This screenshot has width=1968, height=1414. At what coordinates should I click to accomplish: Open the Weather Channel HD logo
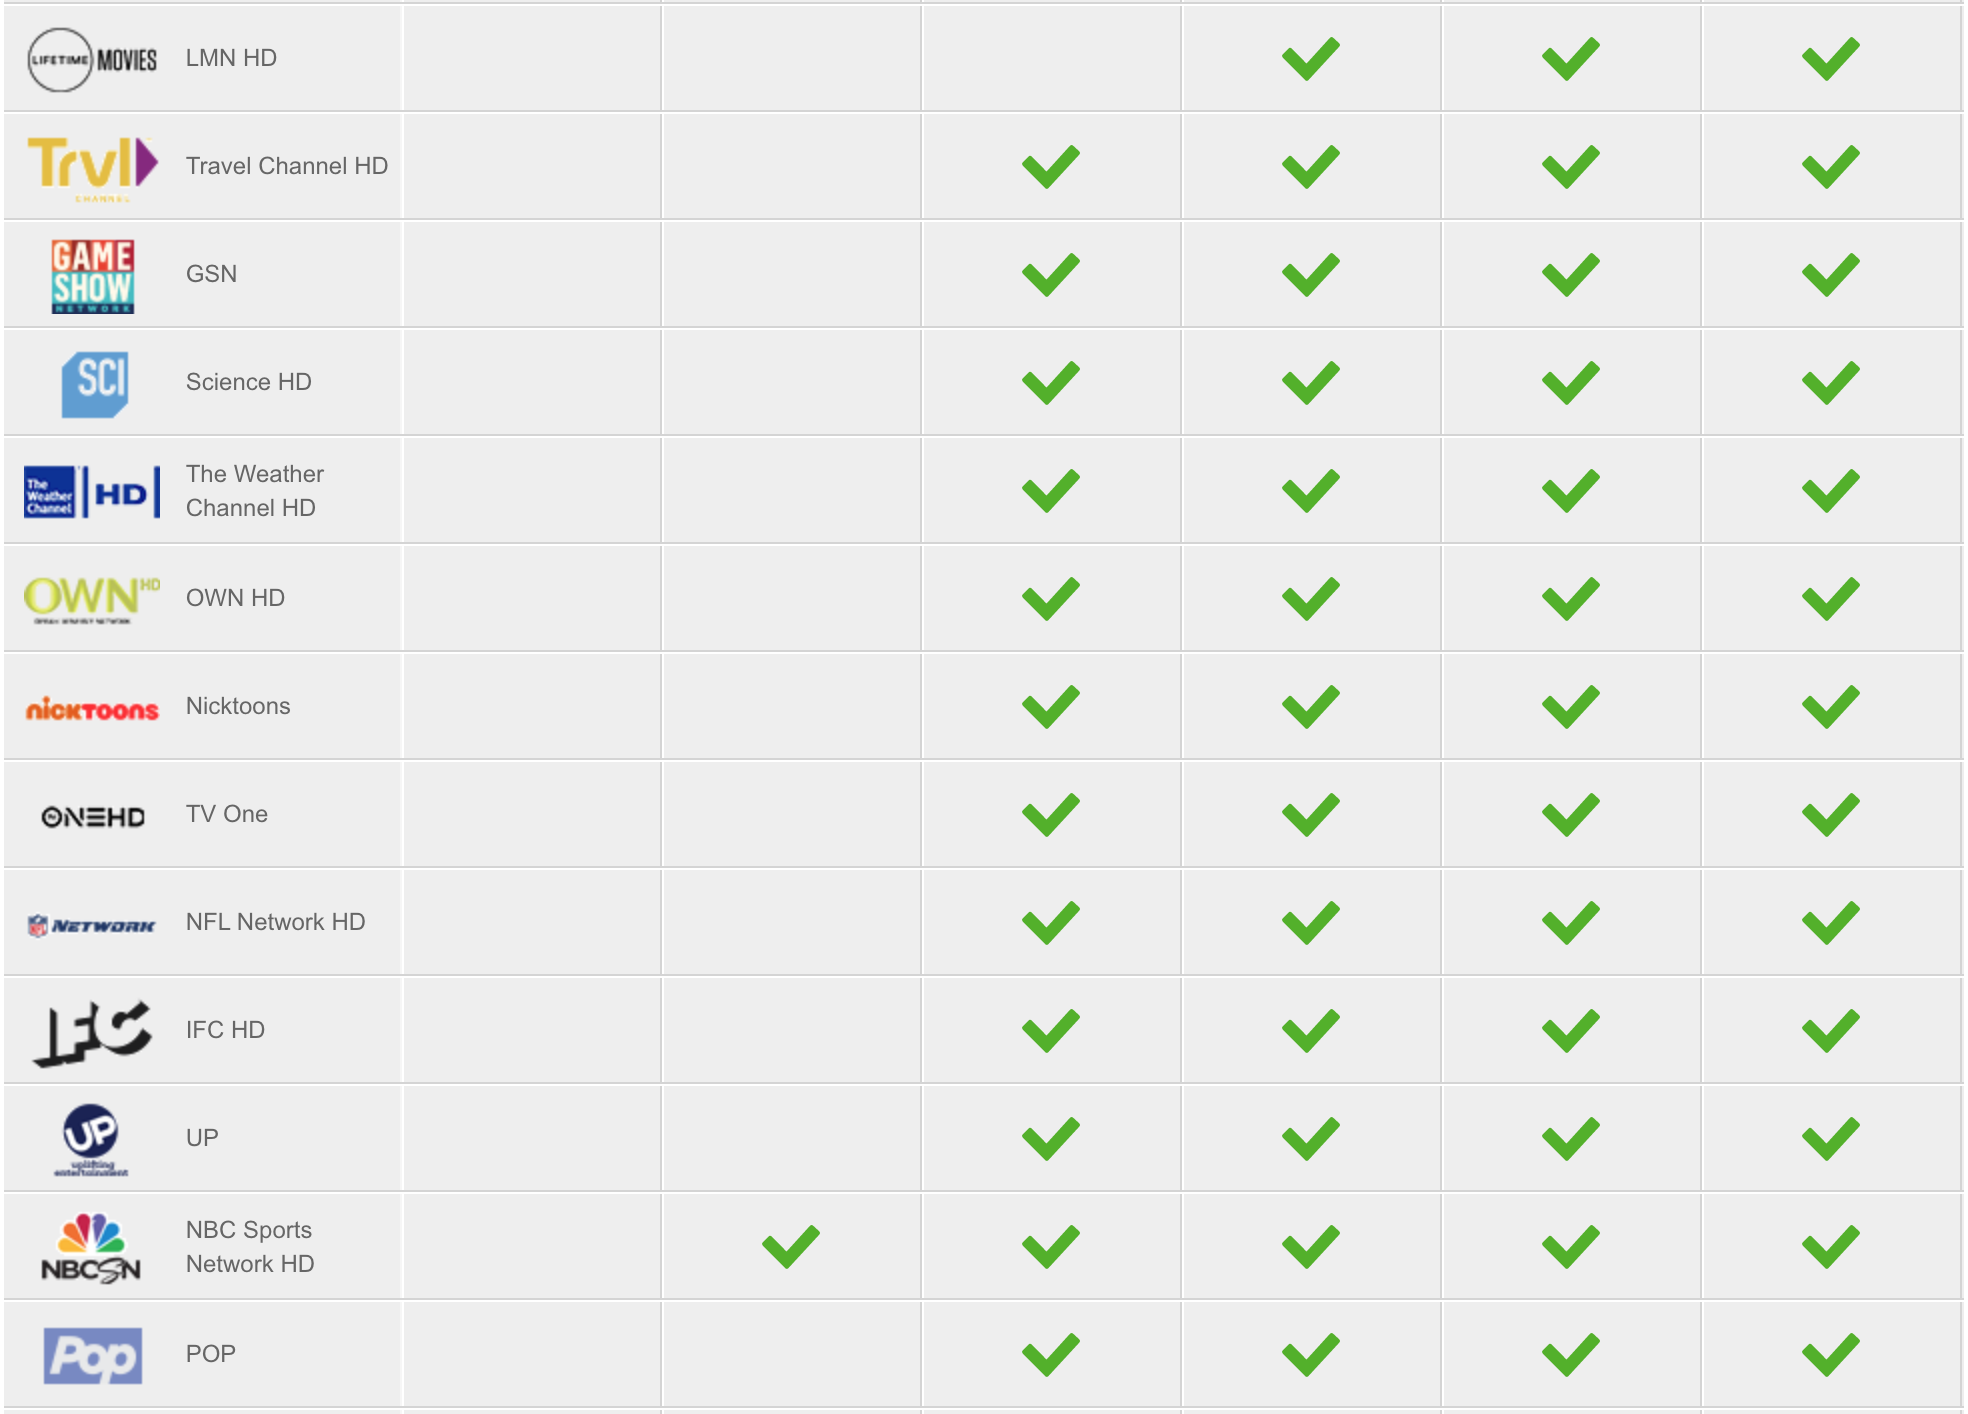click(x=92, y=492)
